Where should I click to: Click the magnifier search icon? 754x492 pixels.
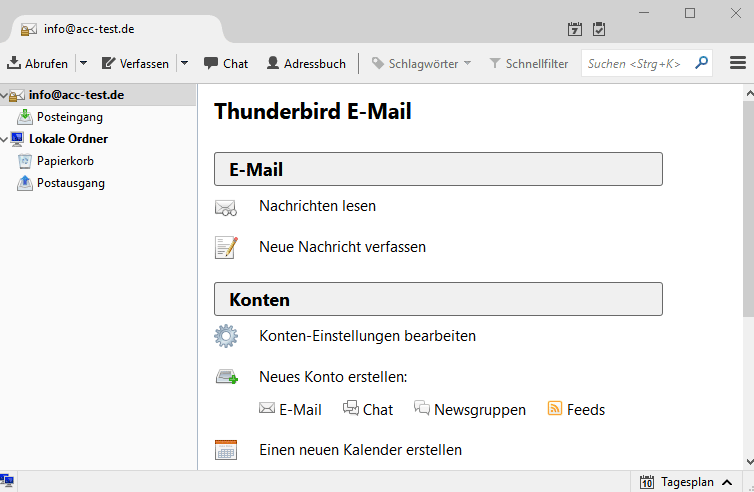click(702, 63)
